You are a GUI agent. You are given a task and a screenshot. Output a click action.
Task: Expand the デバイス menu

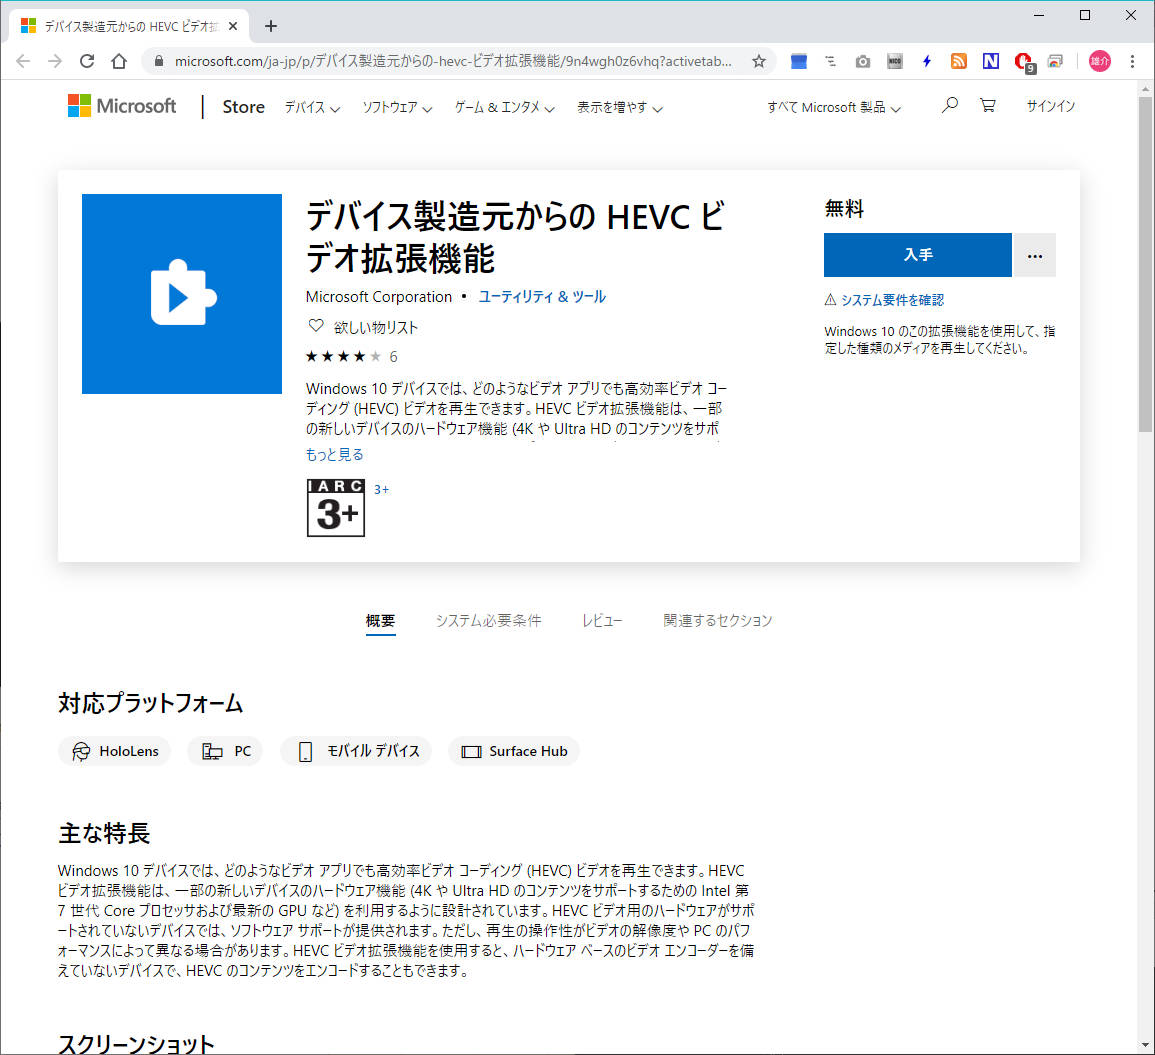point(312,108)
